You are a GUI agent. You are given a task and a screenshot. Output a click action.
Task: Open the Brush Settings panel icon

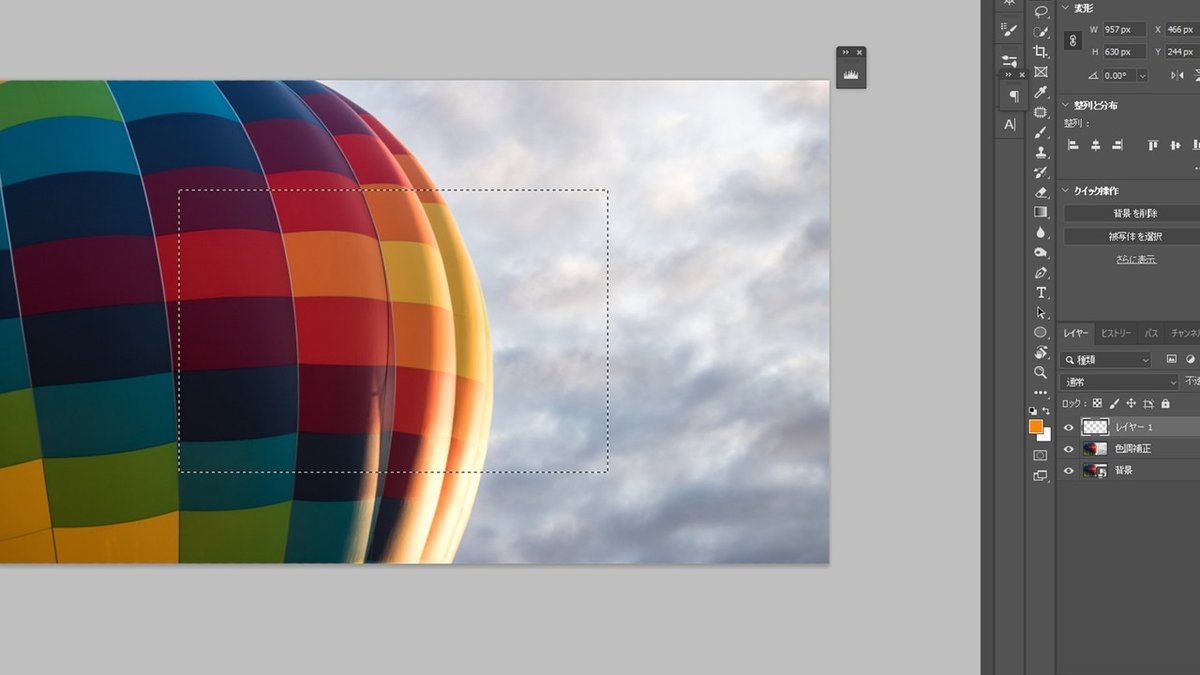click(x=1010, y=30)
